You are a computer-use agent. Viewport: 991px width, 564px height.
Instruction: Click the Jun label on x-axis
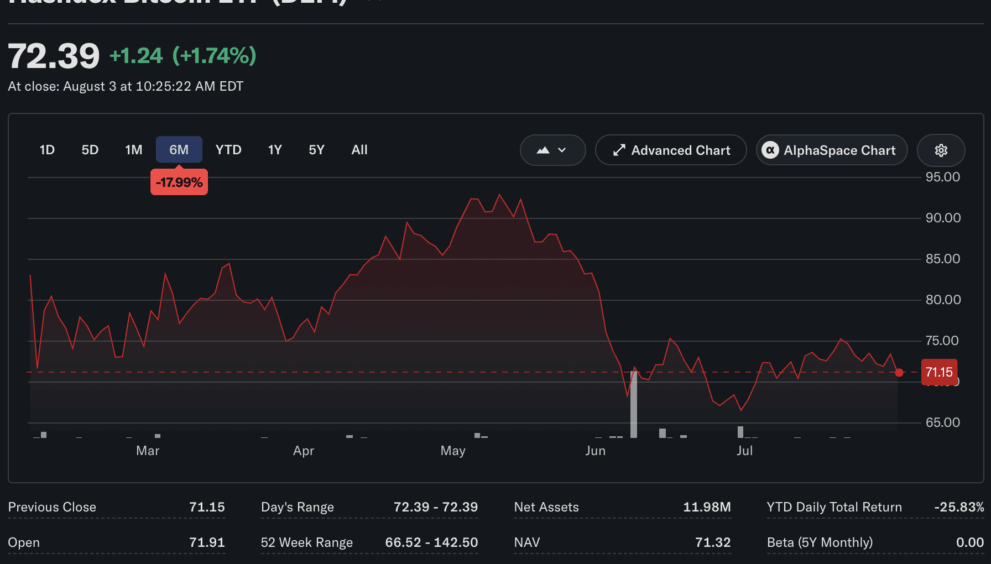click(x=595, y=451)
